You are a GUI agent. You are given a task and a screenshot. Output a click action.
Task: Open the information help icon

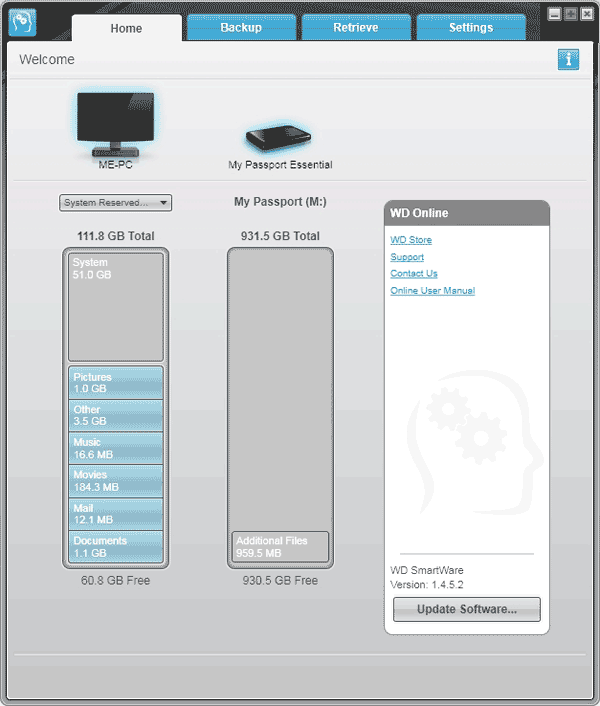(568, 59)
